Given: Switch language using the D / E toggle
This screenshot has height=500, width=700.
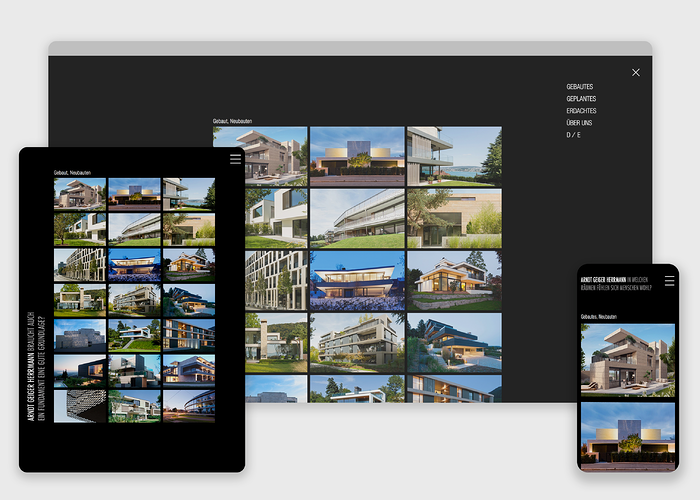Looking at the screenshot, I should (x=573, y=135).
